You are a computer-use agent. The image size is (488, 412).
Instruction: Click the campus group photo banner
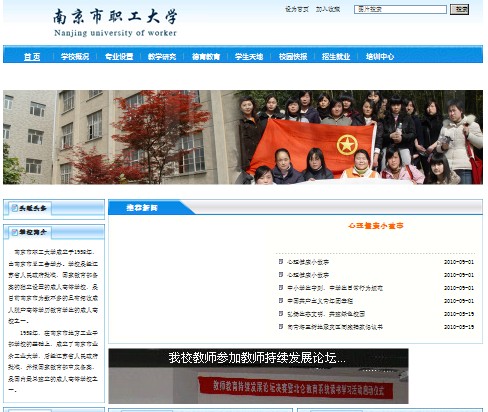tap(243, 137)
